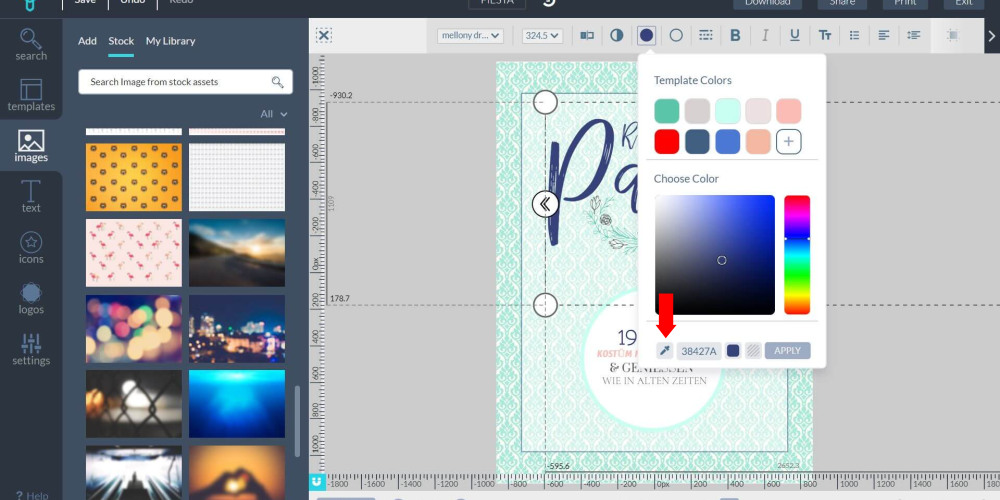The image size is (1000, 500).
Task: Toggle bold text formatting
Action: pyautogui.click(x=735, y=36)
